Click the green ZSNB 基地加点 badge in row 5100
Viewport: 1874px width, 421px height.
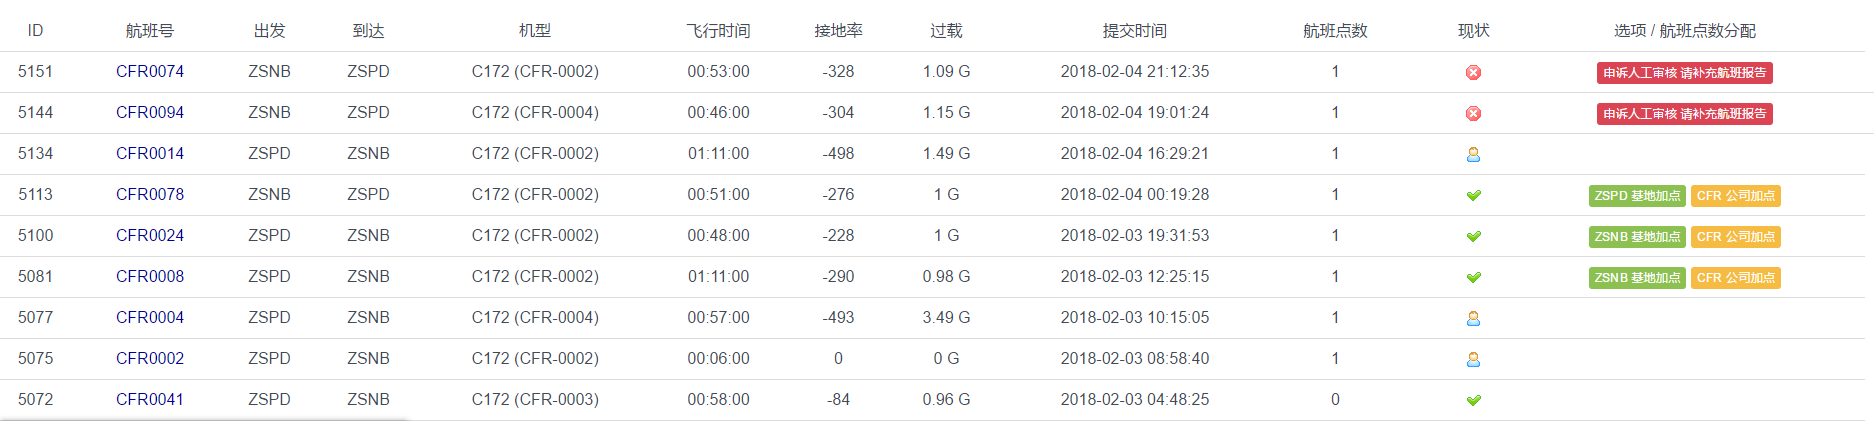coord(1637,237)
